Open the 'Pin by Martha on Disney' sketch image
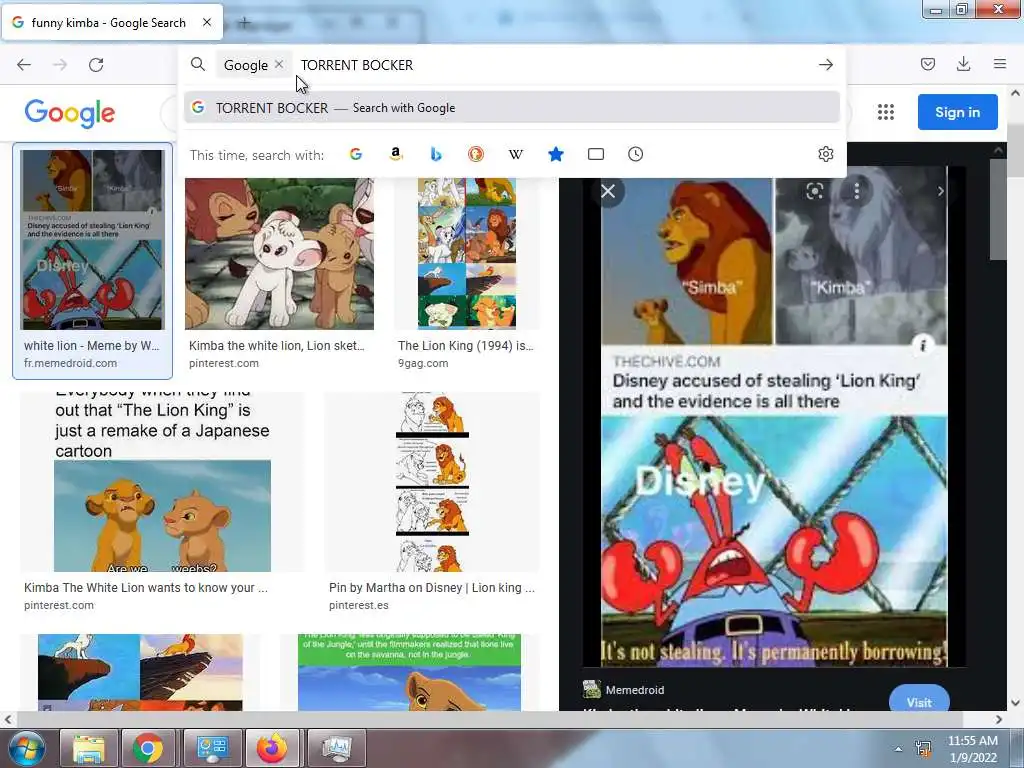1024x768 pixels. (432, 482)
